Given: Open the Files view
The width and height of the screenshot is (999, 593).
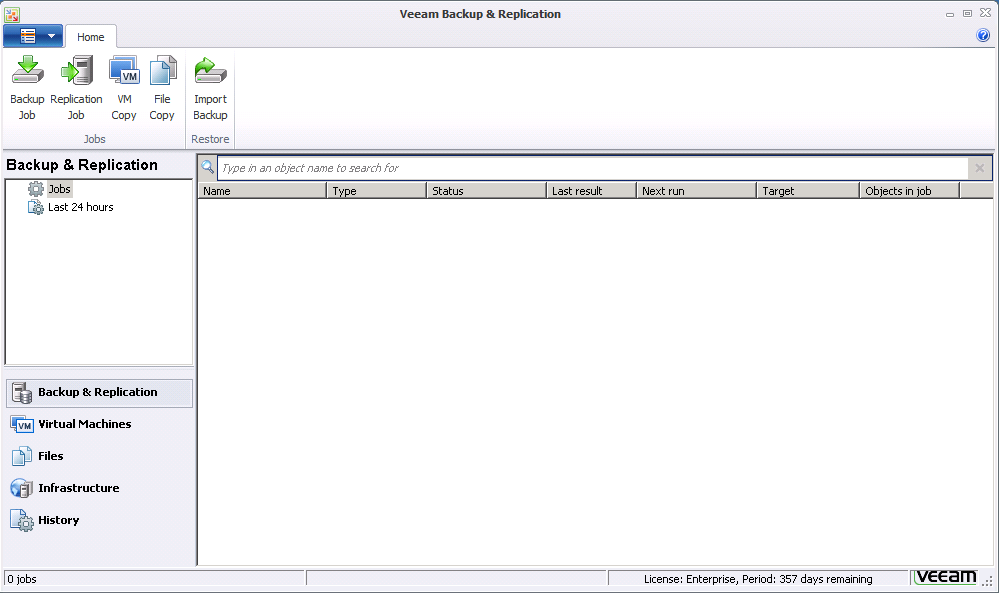Looking at the screenshot, I should (x=99, y=456).
